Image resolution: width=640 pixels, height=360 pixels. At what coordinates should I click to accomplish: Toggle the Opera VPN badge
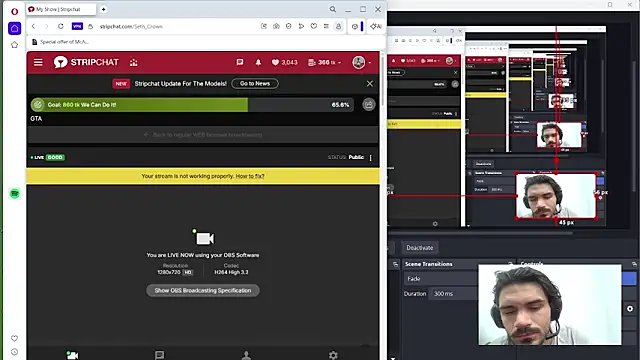[x=77, y=26]
